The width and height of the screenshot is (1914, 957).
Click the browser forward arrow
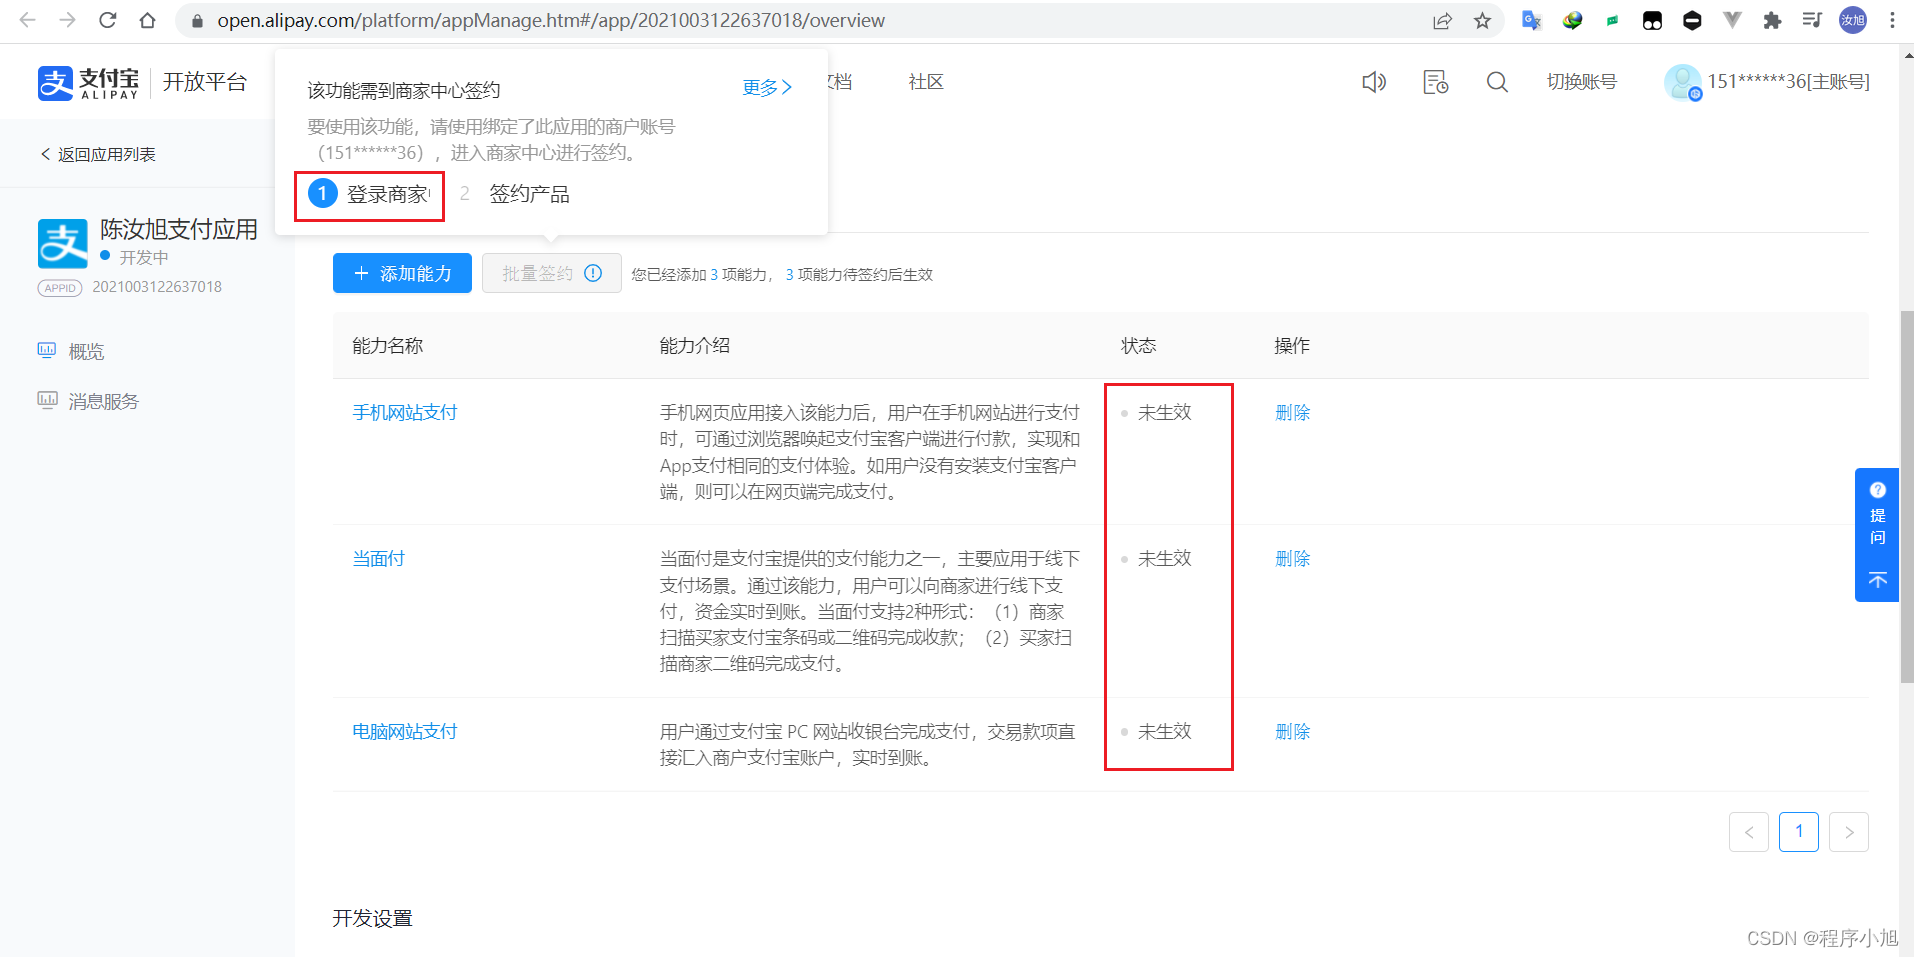67,20
